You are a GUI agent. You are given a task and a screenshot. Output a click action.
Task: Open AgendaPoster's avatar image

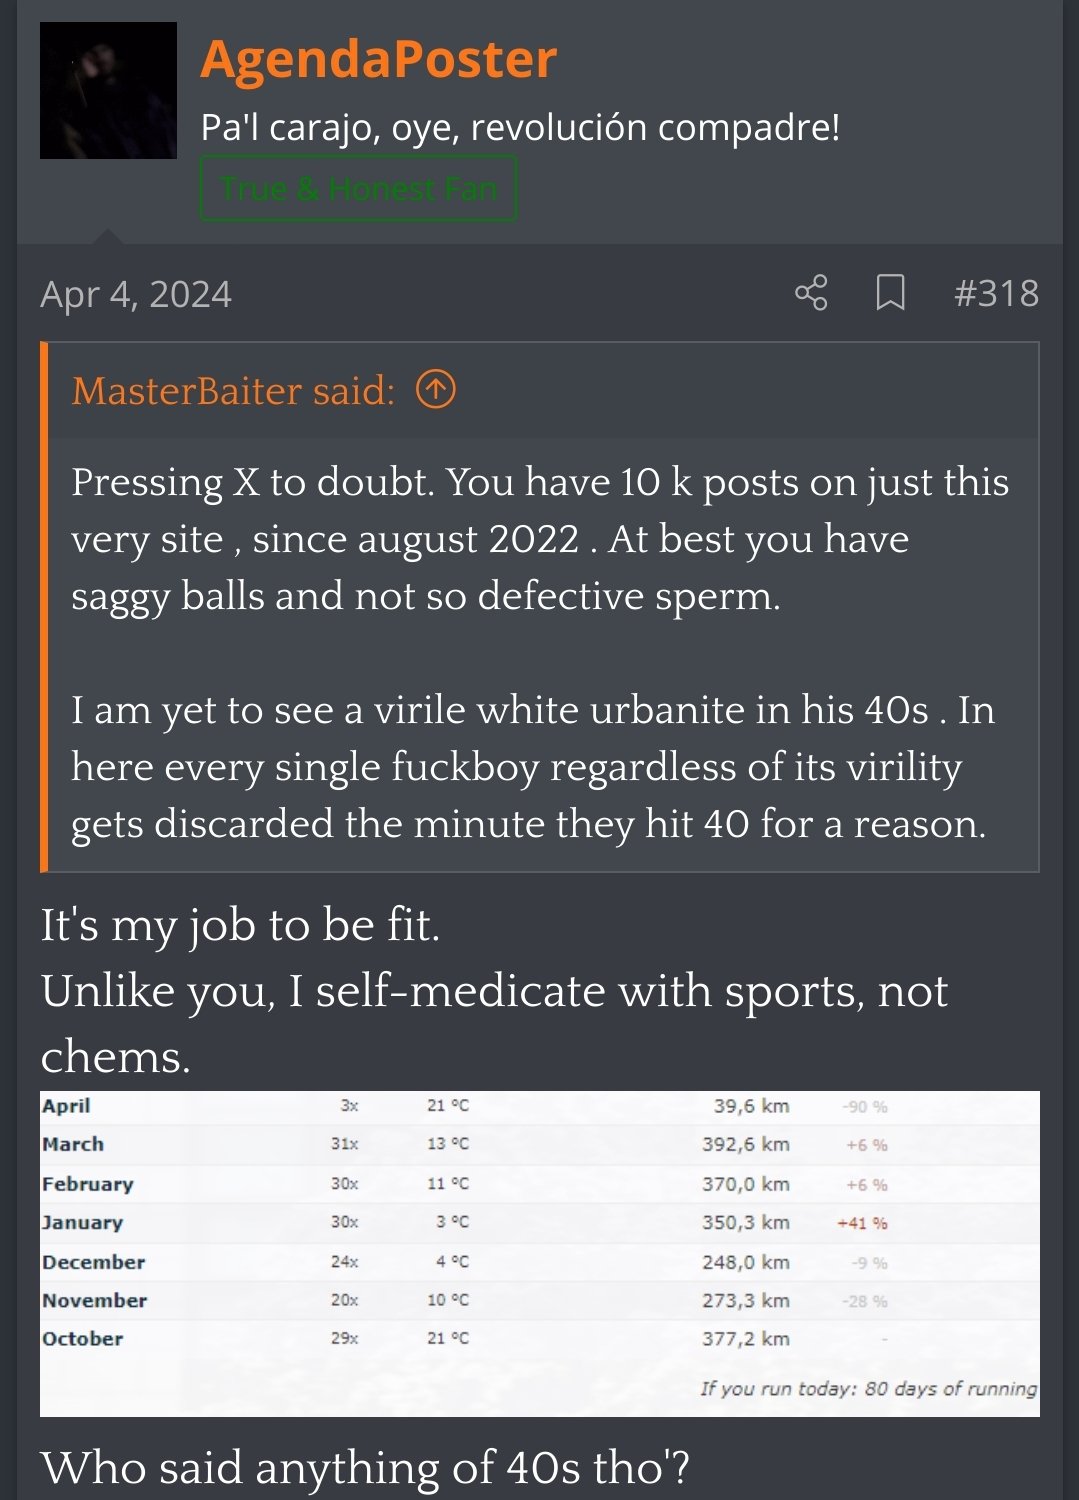tap(108, 91)
